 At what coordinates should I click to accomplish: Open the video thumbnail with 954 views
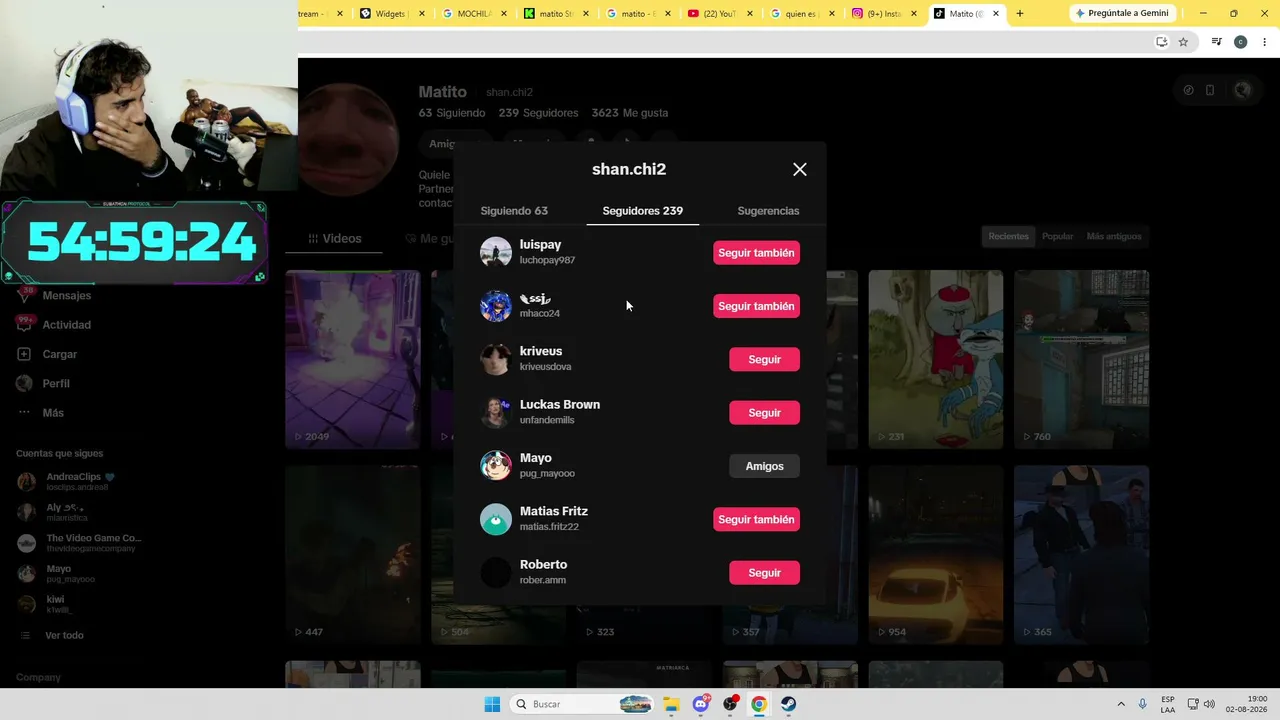[x=936, y=555]
